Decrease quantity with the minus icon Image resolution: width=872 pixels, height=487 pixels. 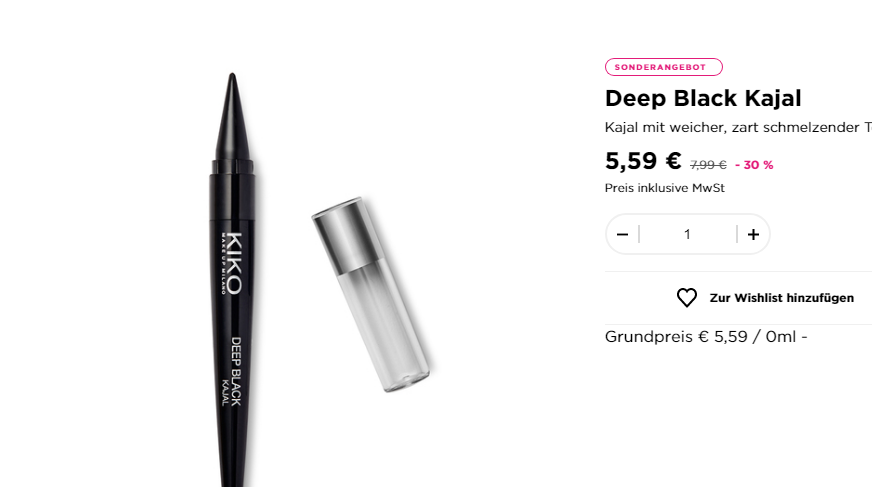[622, 235]
